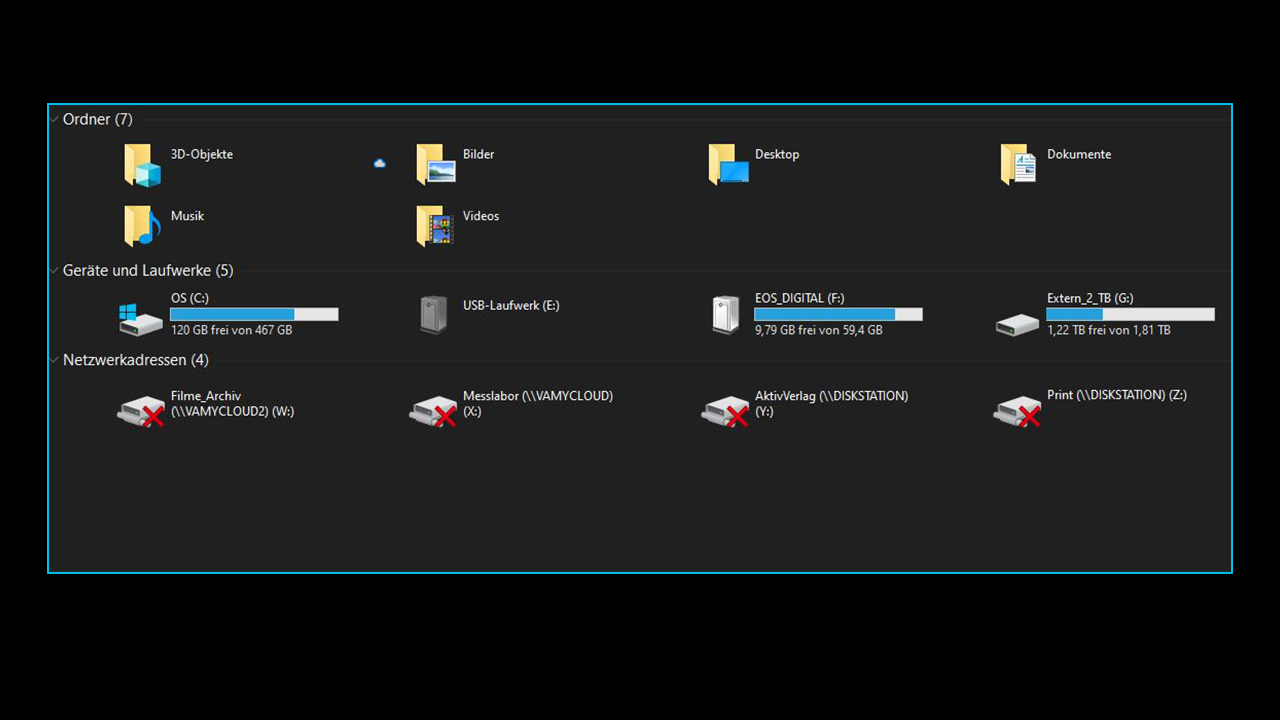The width and height of the screenshot is (1280, 720).
Task: Select the Desktop folder icon
Action: (727, 166)
